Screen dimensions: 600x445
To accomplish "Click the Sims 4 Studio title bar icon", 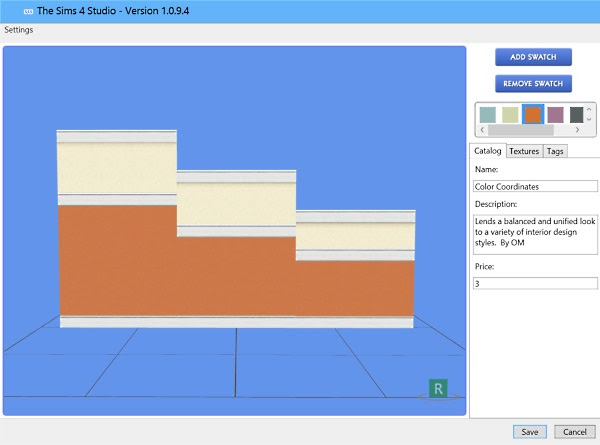I will click(x=28, y=11).
